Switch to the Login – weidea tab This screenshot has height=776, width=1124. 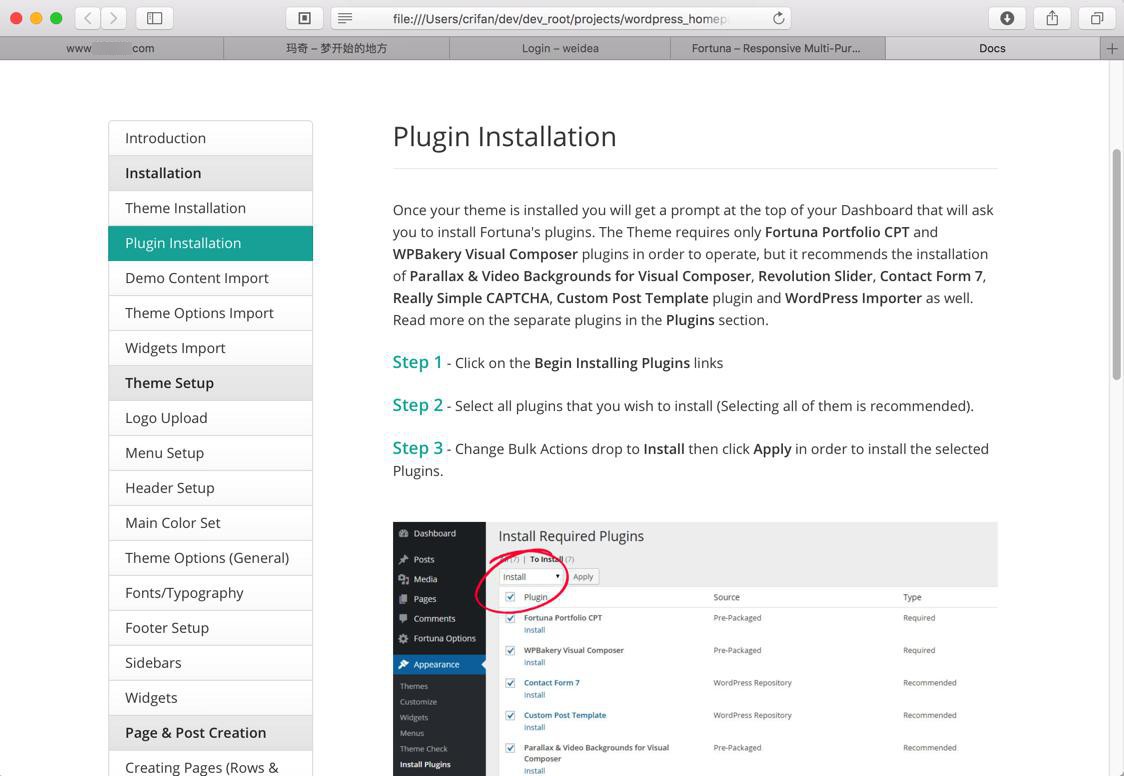[560, 48]
